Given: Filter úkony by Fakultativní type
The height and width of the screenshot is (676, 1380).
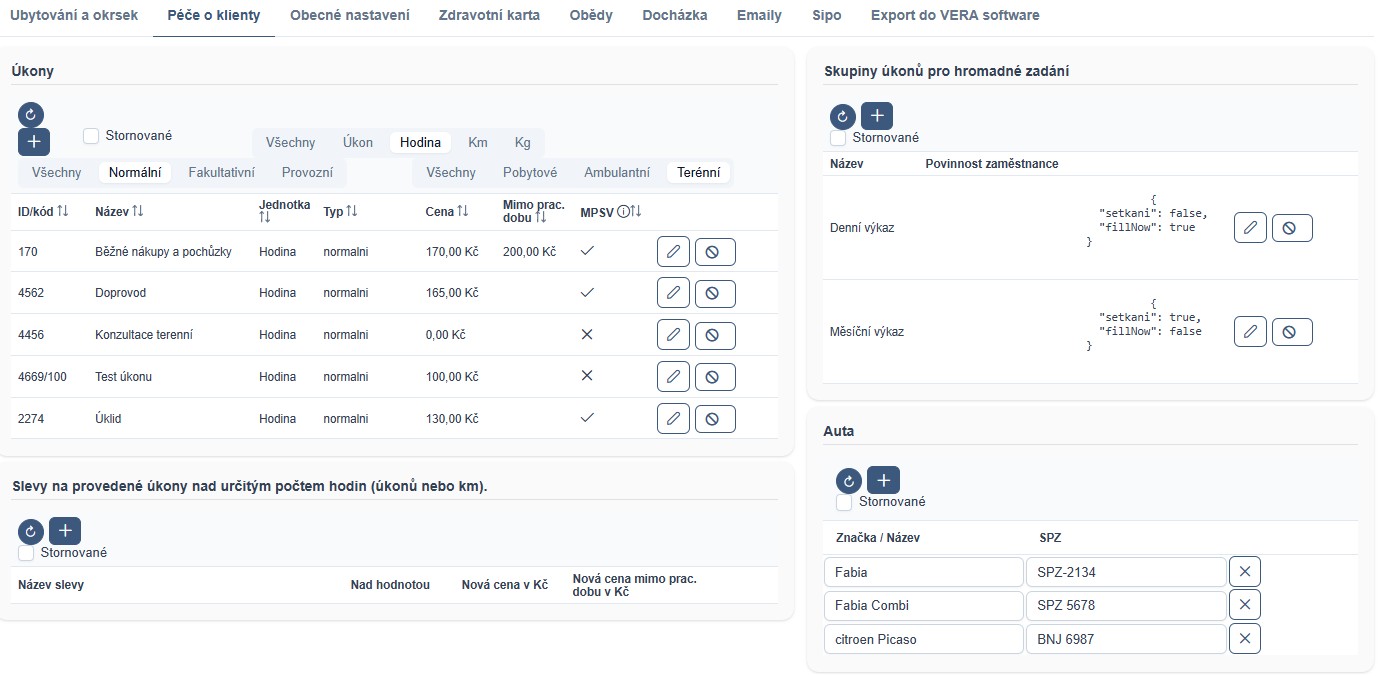Looking at the screenshot, I should 221,172.
